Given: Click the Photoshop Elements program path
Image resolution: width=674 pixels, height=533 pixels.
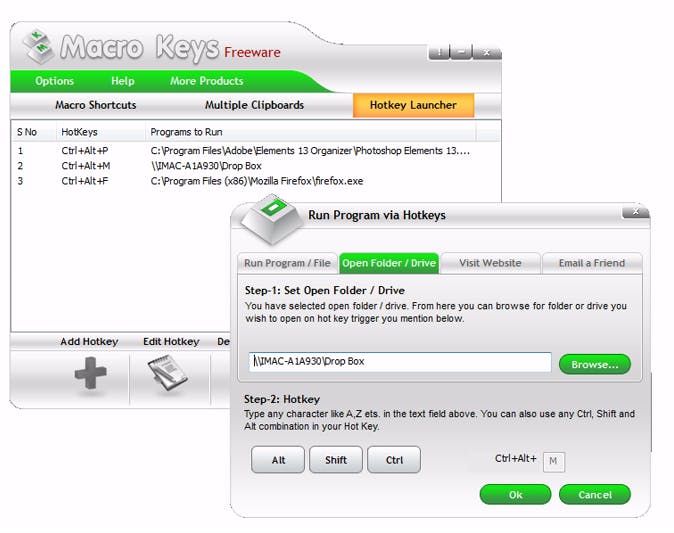Looking at the screenshot, I should point(310,151).
